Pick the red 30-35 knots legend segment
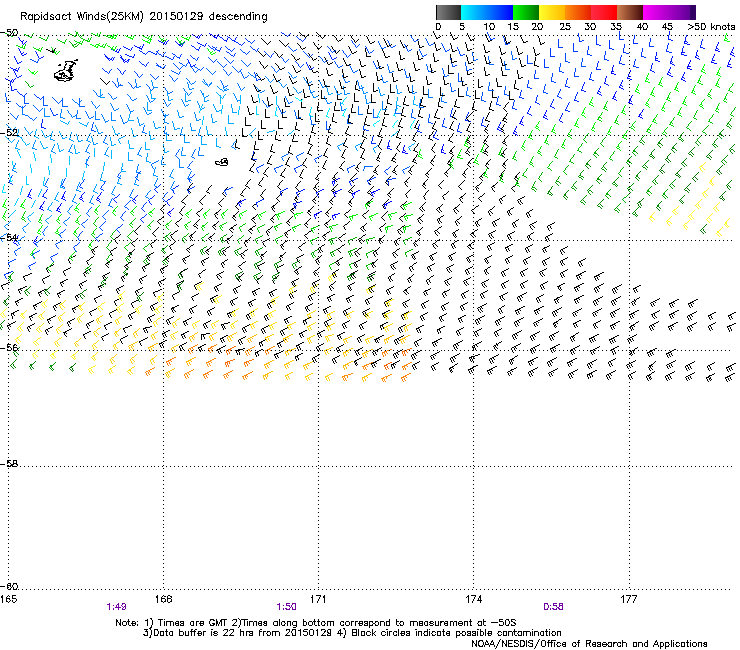This screenshot has height=650, width=740. 604,12
